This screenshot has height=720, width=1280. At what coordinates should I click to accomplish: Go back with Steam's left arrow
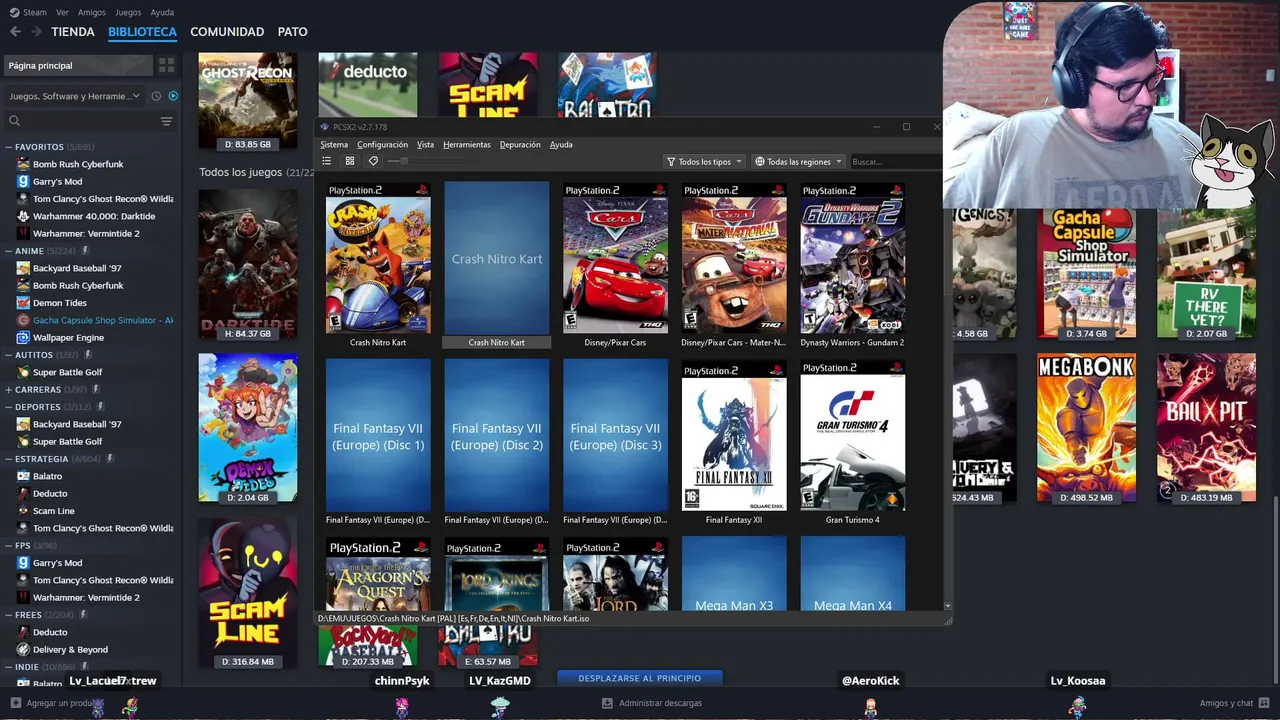[x=15, y=32]
